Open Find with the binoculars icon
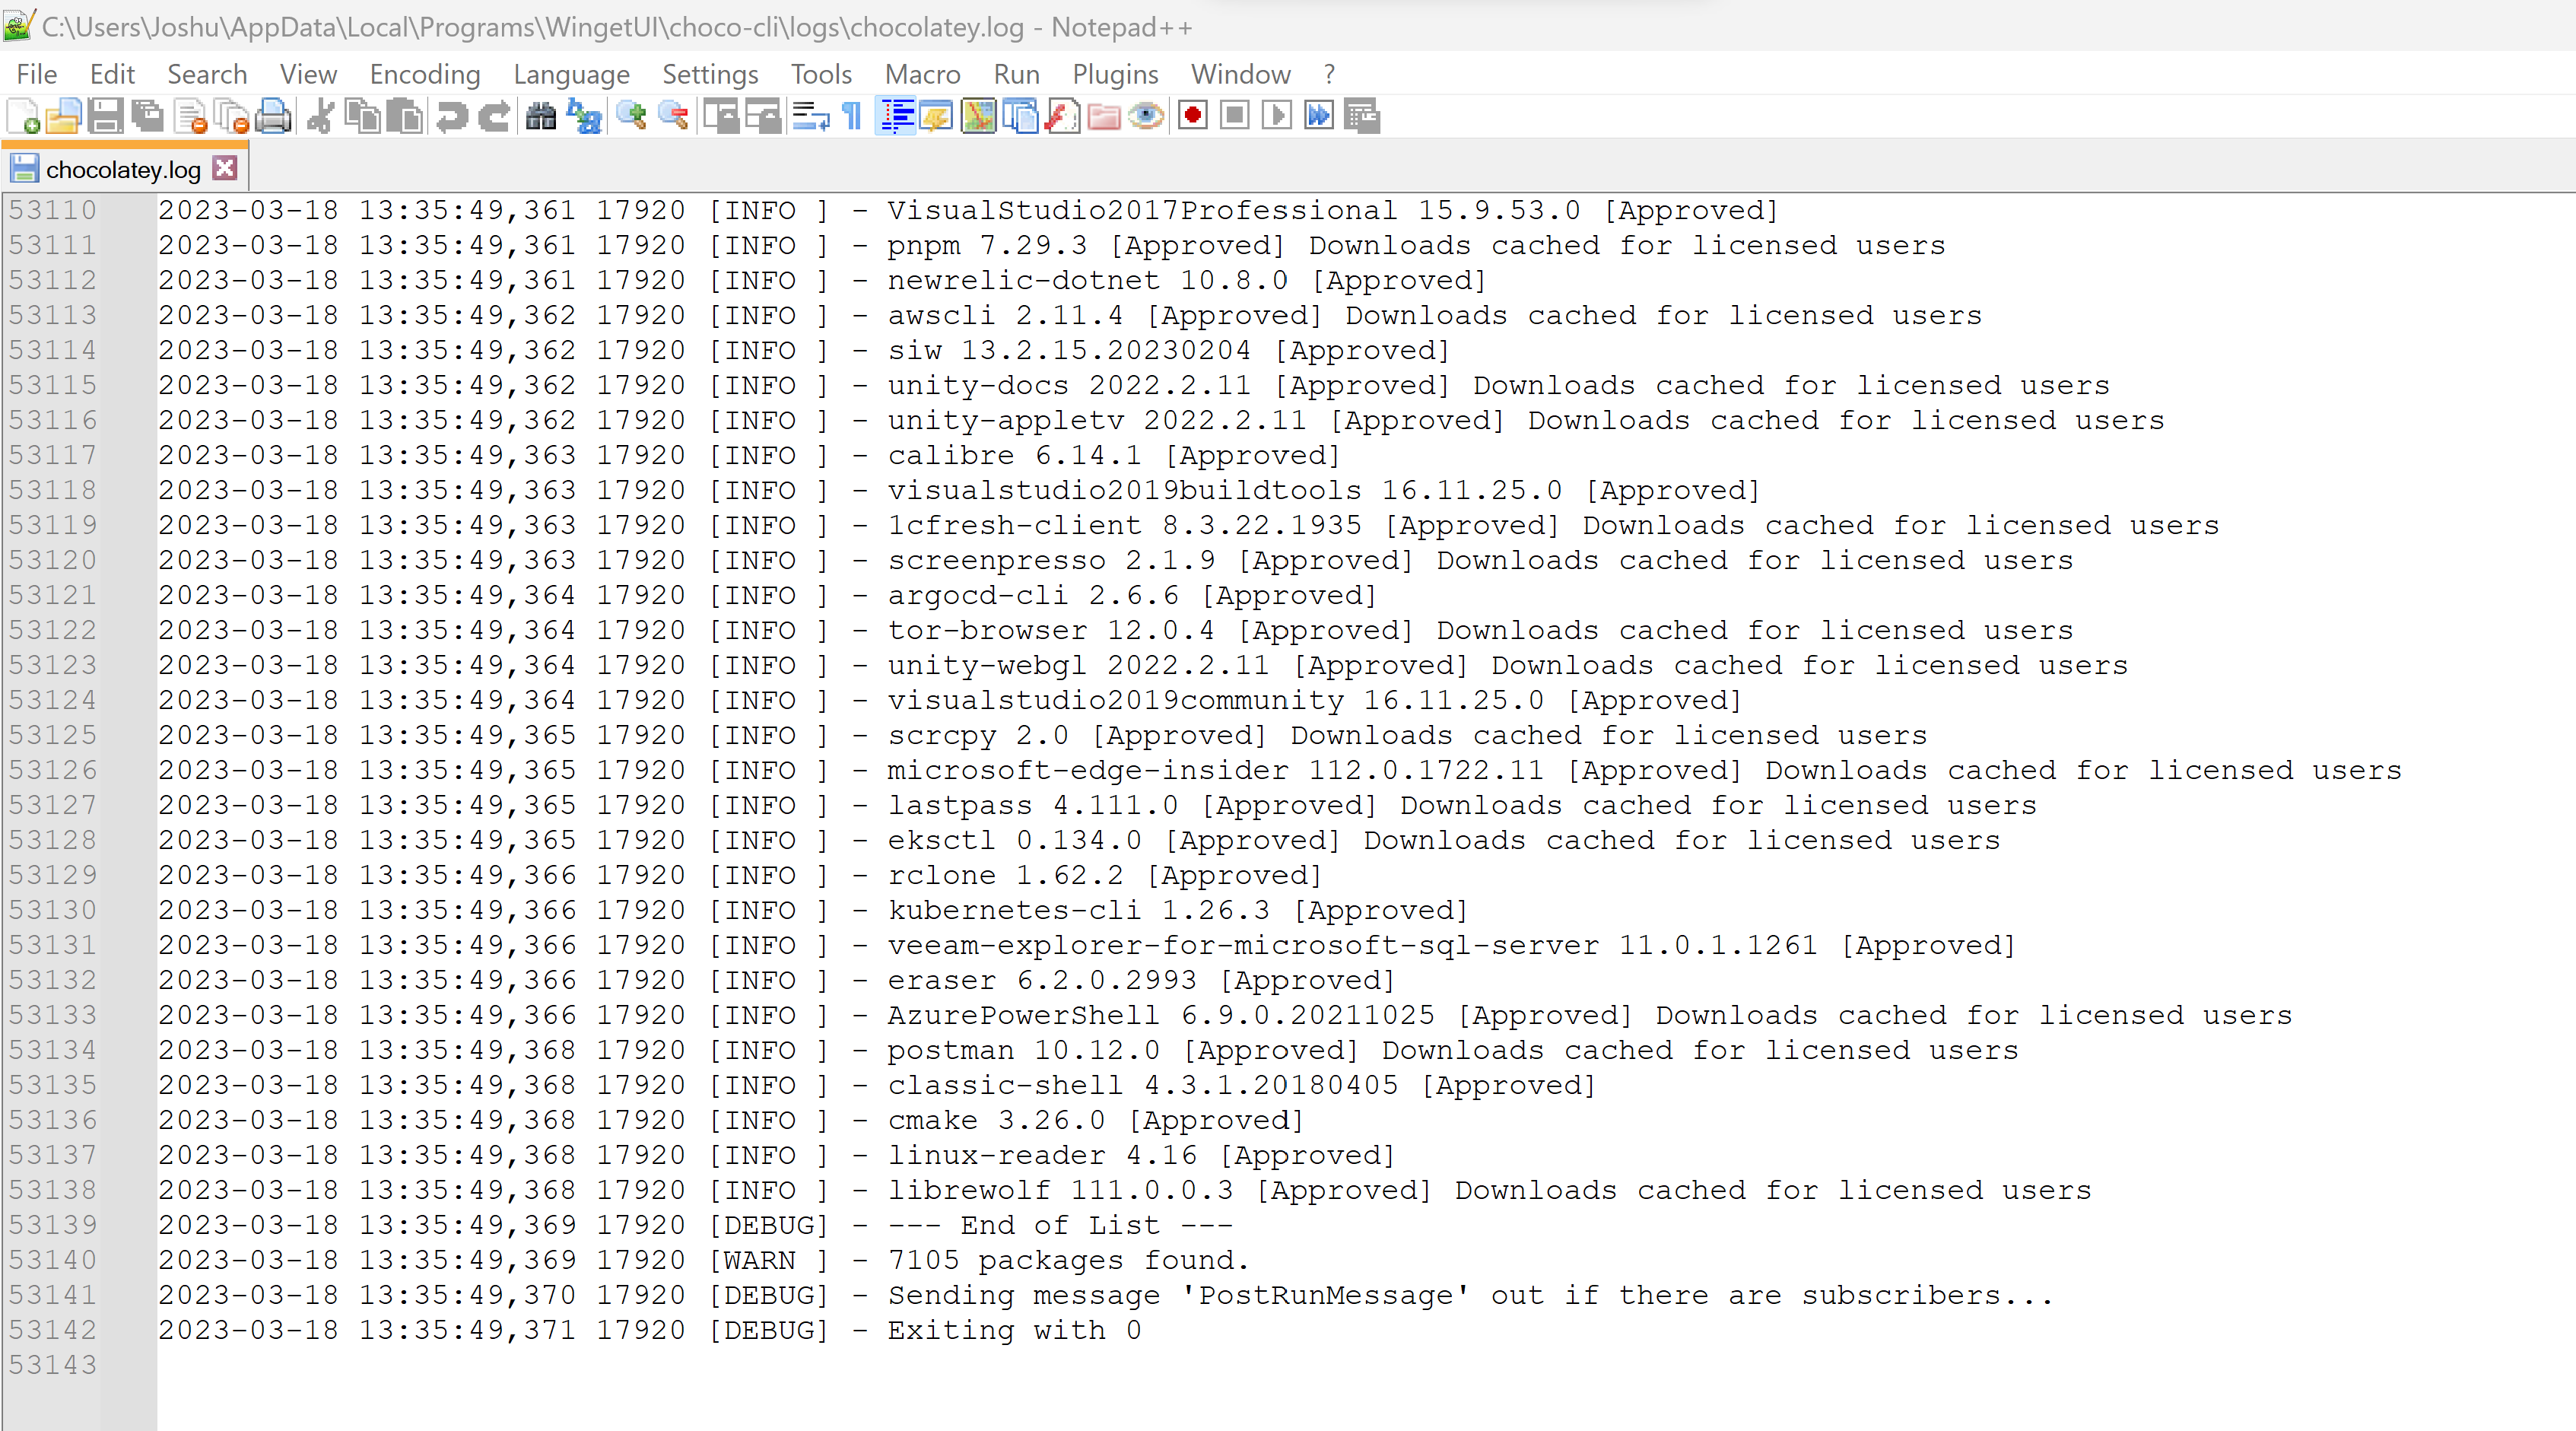2576x1431 pixels. coord(540,117)
